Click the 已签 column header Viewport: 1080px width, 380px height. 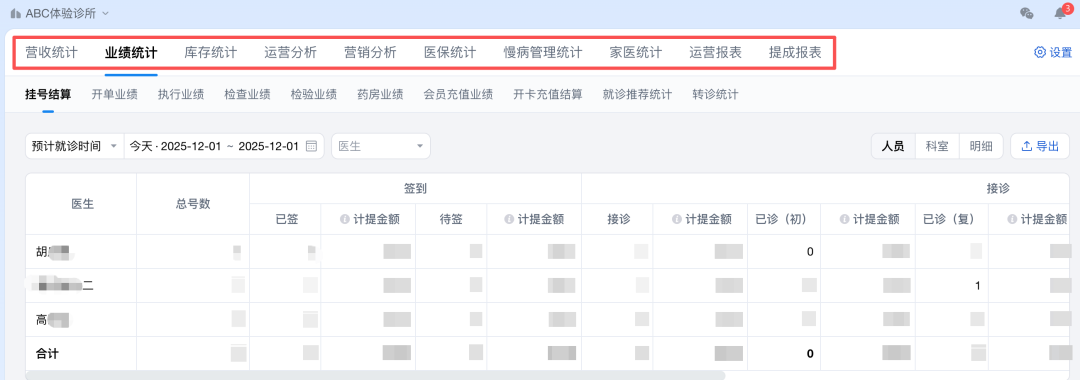[285, 219]
